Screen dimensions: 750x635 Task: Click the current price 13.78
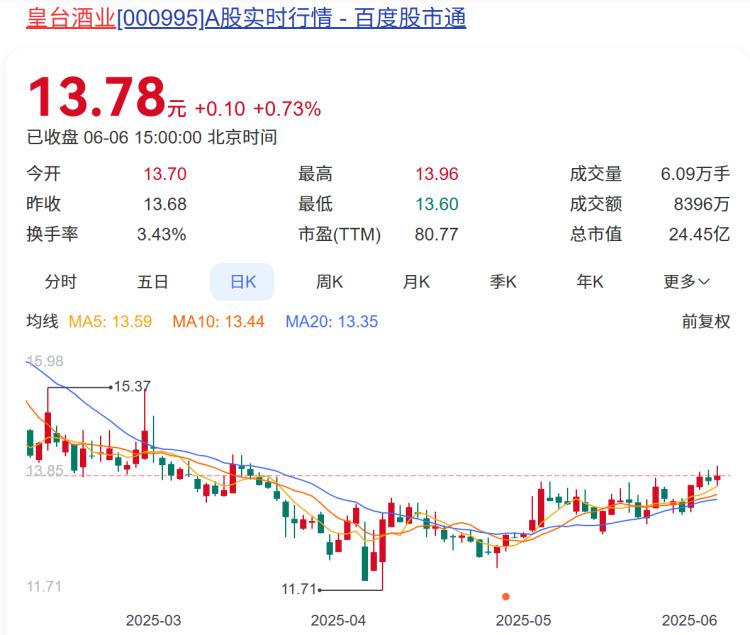97,97
